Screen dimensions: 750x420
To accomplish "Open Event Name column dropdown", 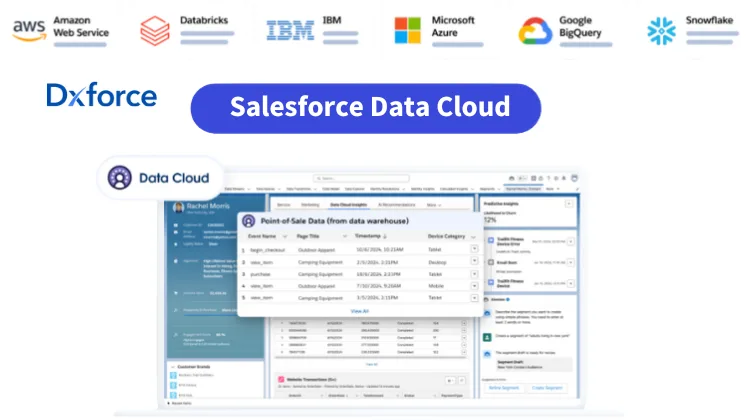I will click(x=285, y=236).
